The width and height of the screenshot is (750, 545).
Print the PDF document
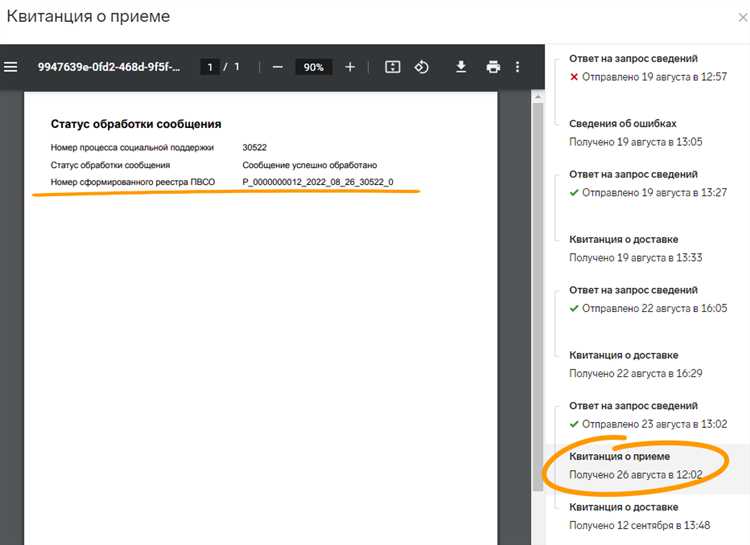point(493,67)
